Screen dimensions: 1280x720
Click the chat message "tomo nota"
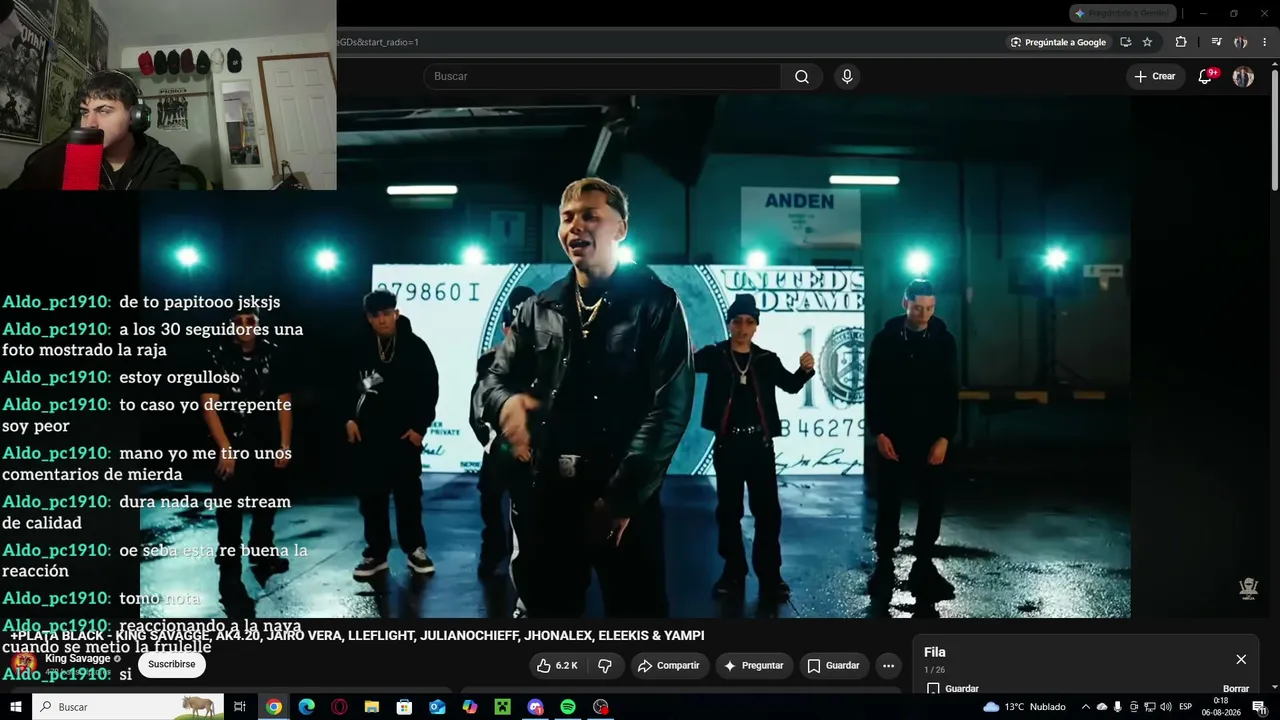160,598
